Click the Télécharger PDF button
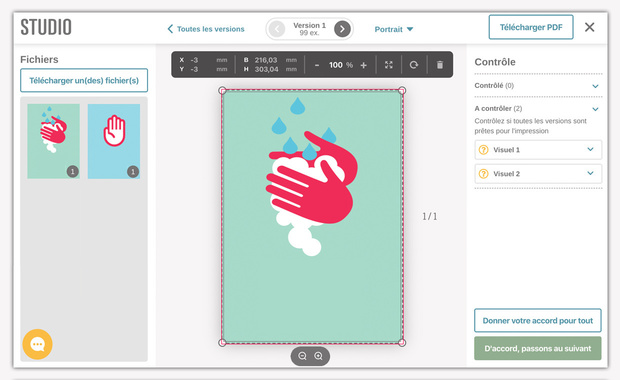Screen dimensions: 620x380 click(x=531, y=27)
